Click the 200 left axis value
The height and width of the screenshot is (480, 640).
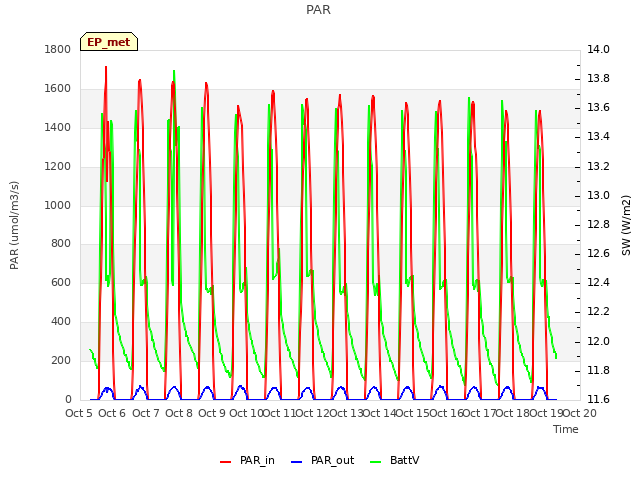point(61,360)
